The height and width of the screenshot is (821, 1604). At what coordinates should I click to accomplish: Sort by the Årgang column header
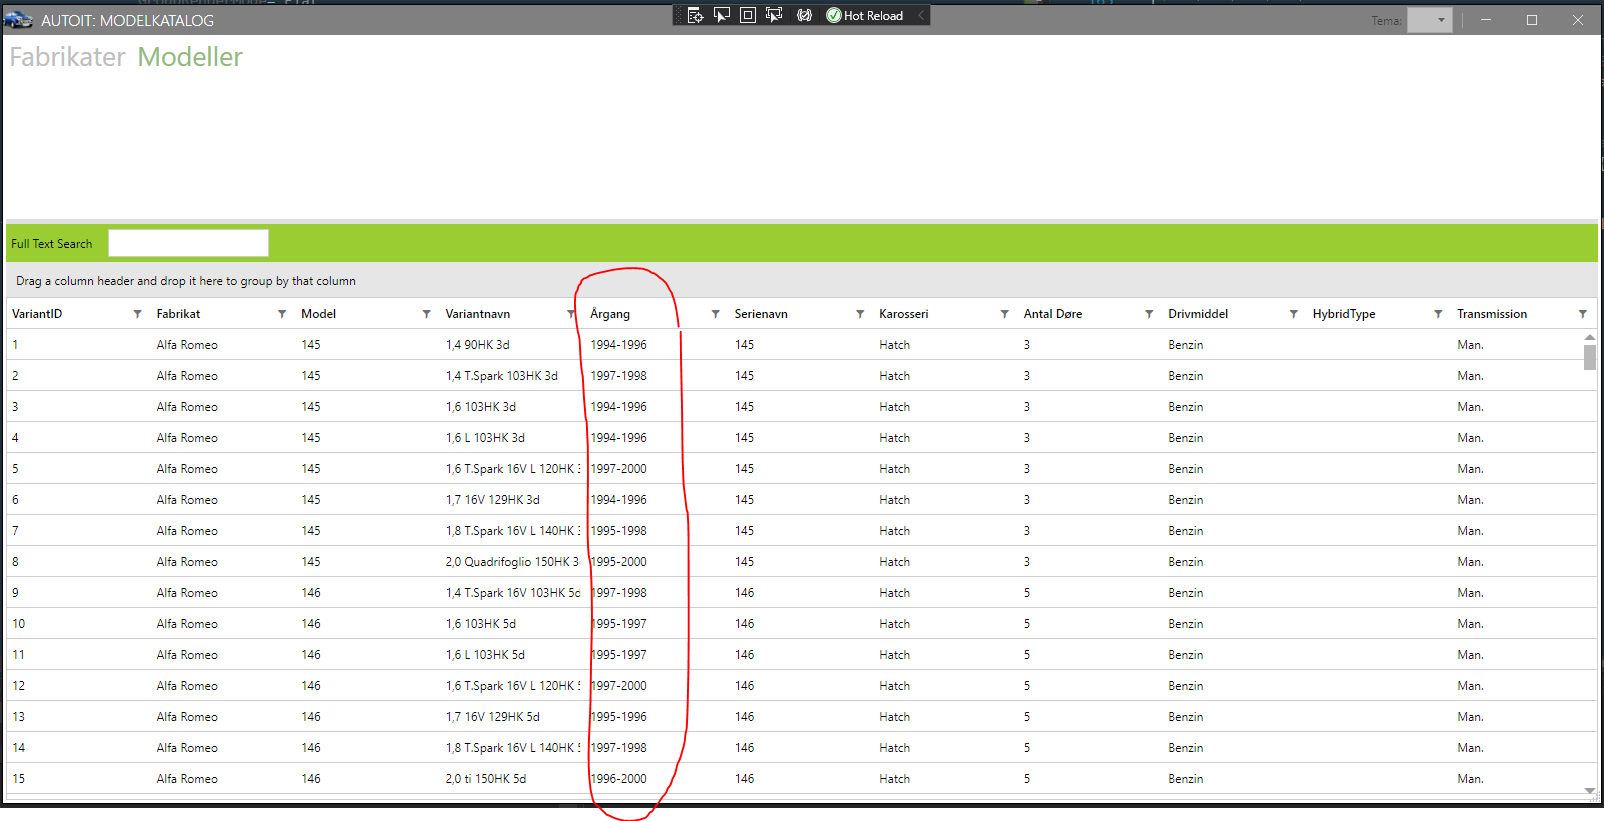pyautogui.click(x=610, y=314)
